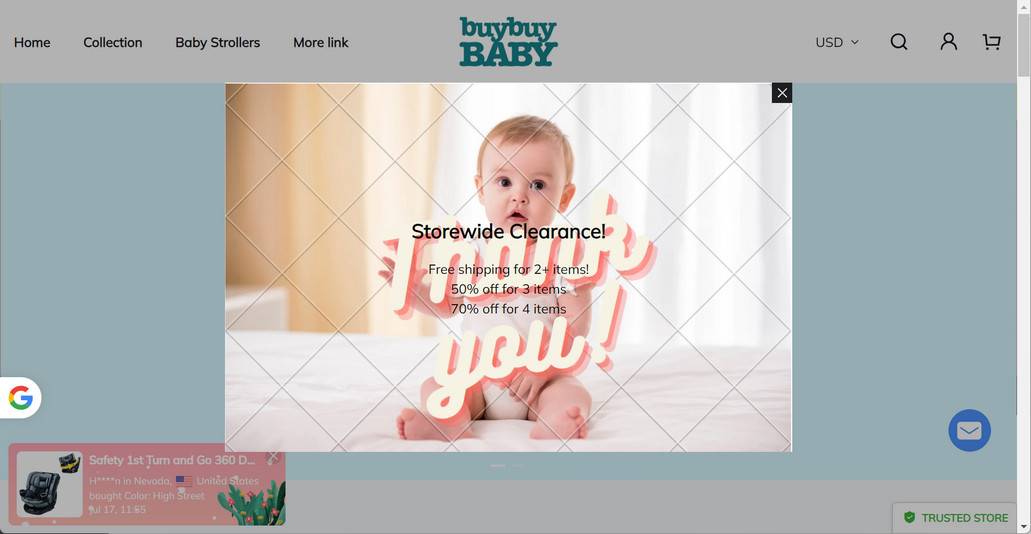The height and width of the screenshot is (534, 1031).
Task: Open the search icon in header
Action: click(899, 42)
